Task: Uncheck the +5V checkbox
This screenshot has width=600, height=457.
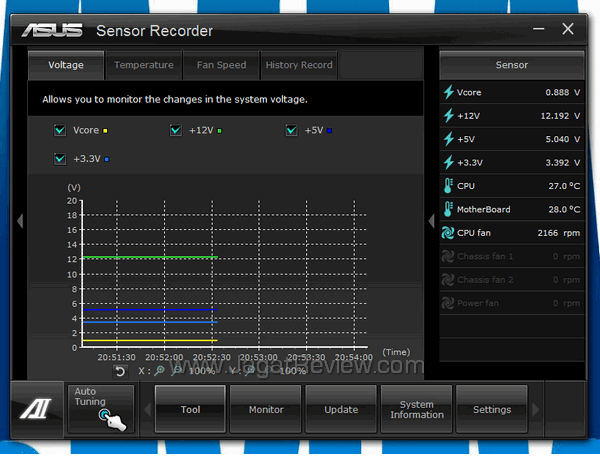Action: click(292, 130)
